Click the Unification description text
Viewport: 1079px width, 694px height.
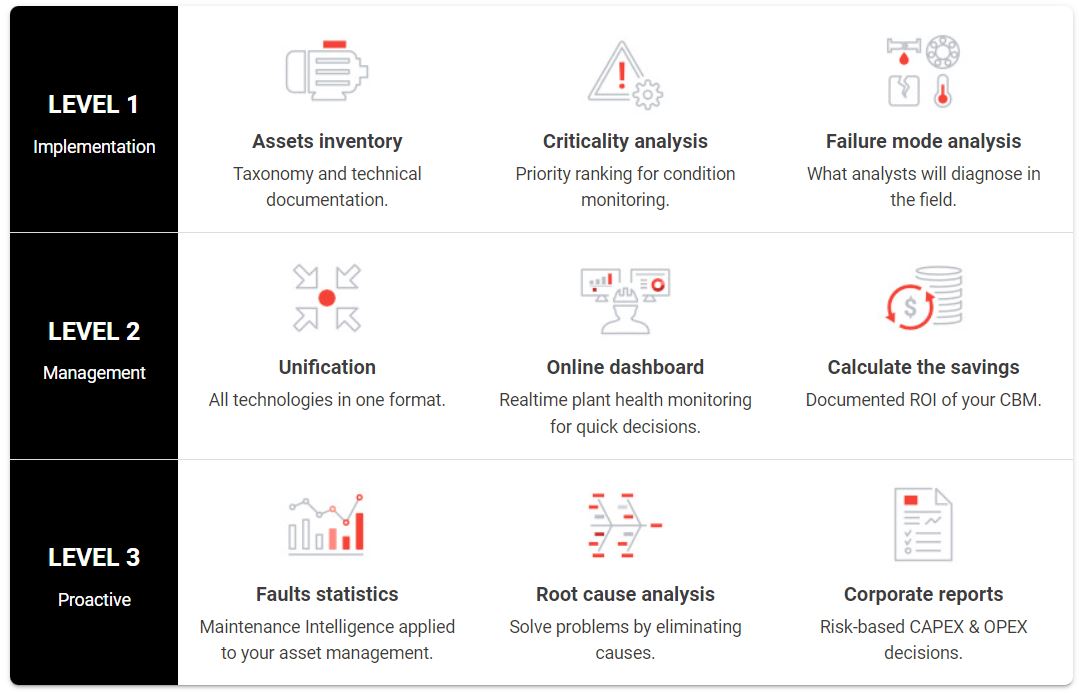tap(327, 400)
